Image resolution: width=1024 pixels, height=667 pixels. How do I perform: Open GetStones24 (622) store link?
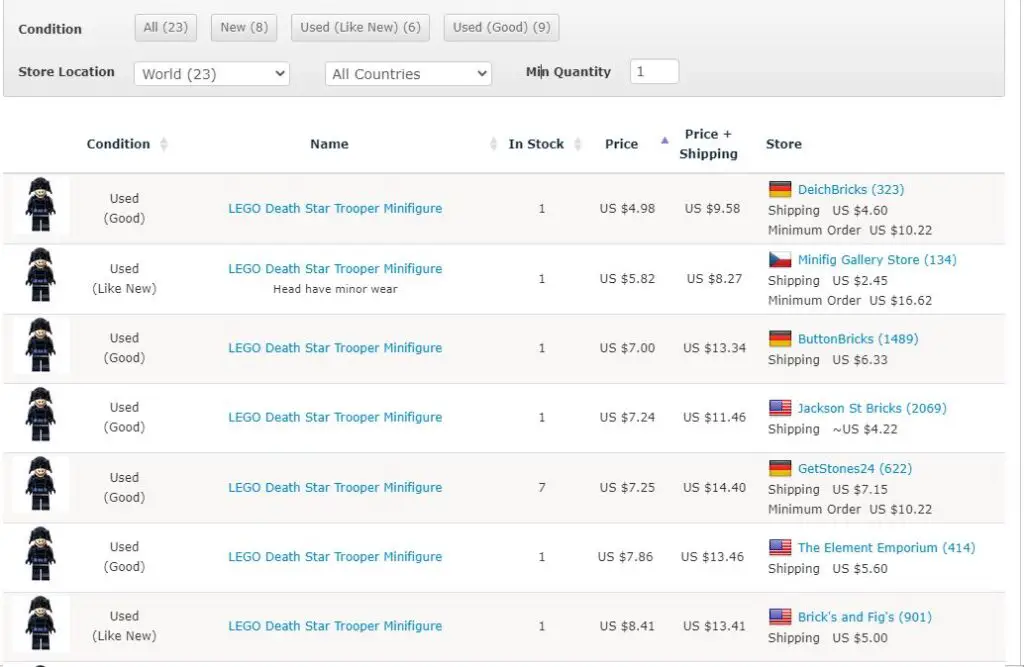[x=854, y=468]
